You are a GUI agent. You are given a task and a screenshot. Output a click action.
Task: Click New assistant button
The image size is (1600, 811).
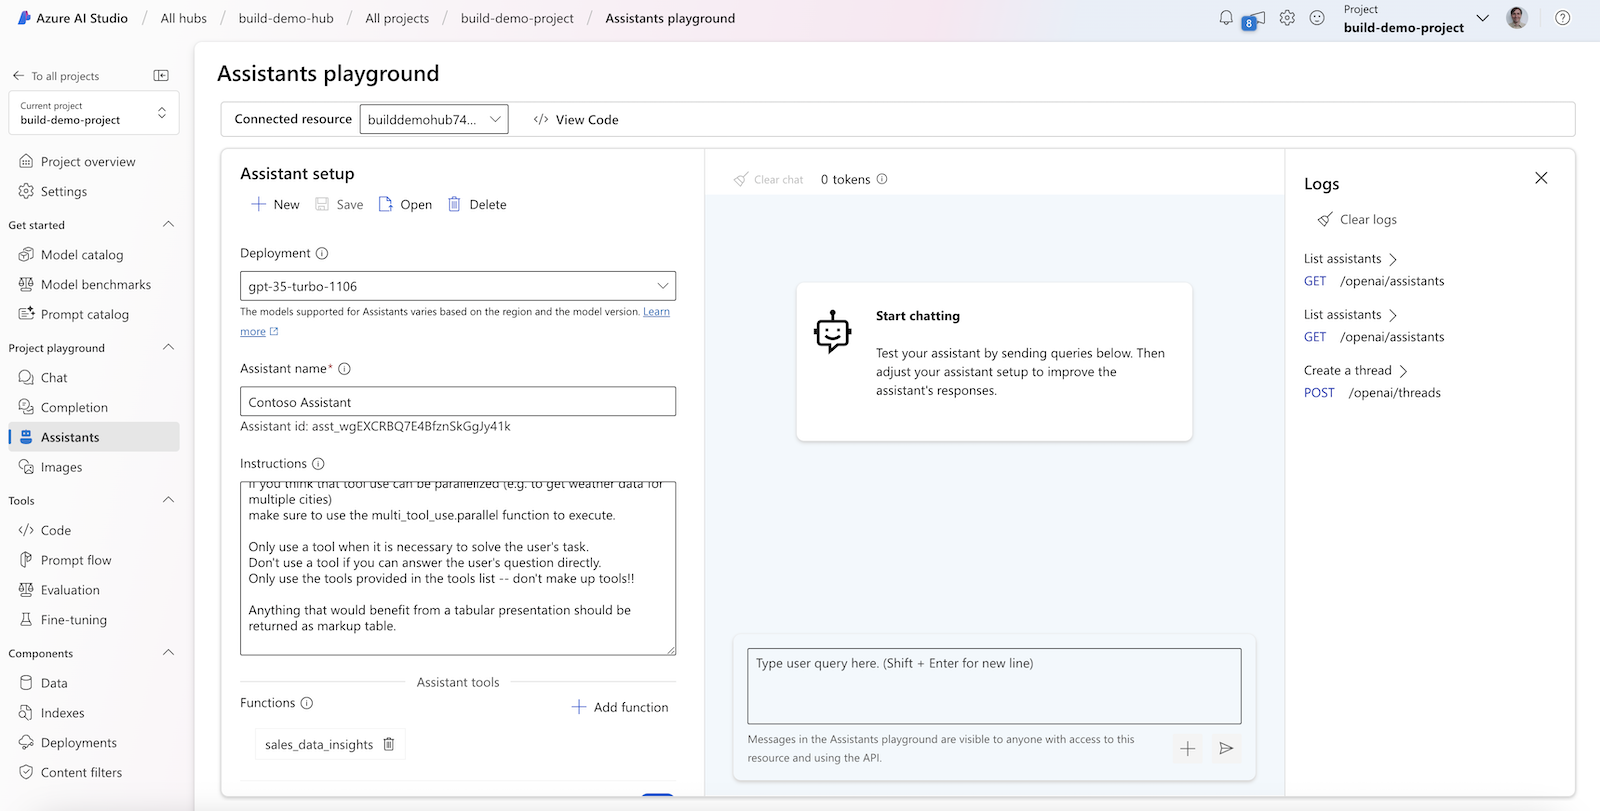pos(275,204)
